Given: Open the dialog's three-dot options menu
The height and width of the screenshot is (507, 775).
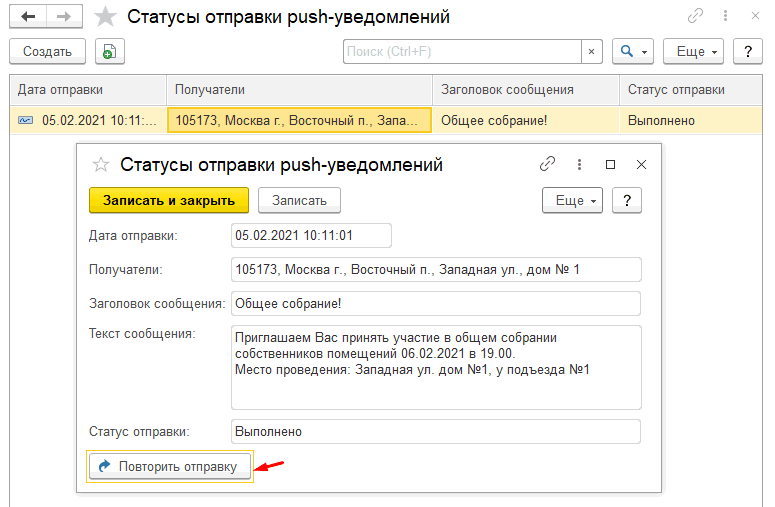Looking at the screenshot, I should [x=578, y=164].
